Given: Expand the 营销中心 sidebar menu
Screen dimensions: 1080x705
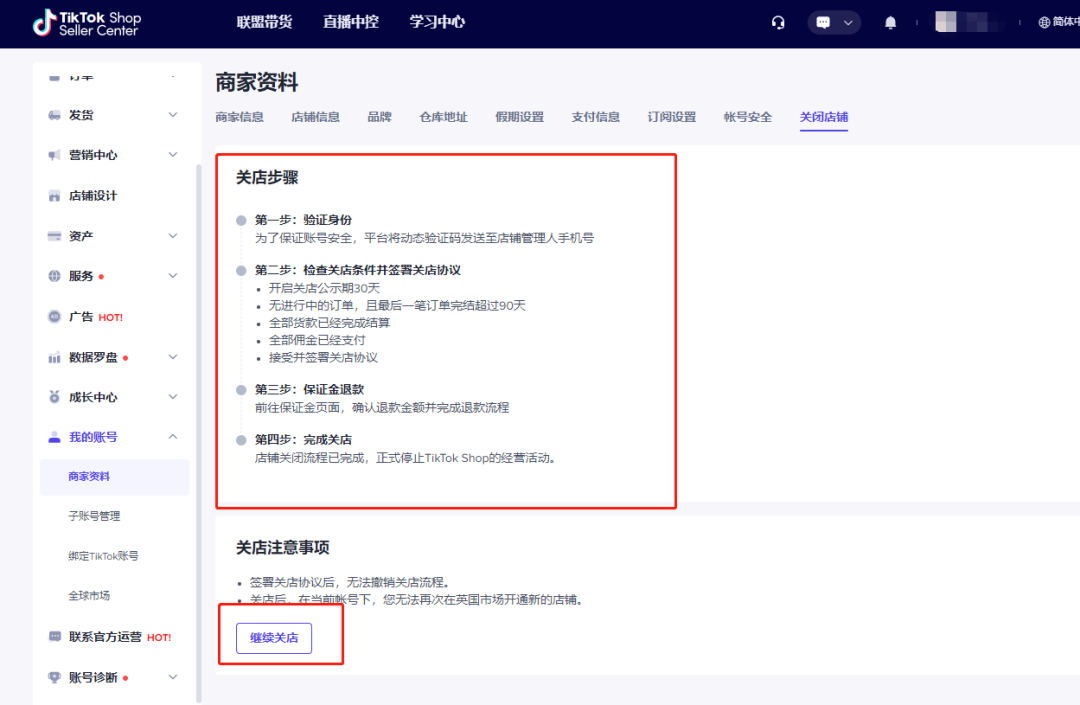Looking at the screenshot, I should (x=173, y=155).
